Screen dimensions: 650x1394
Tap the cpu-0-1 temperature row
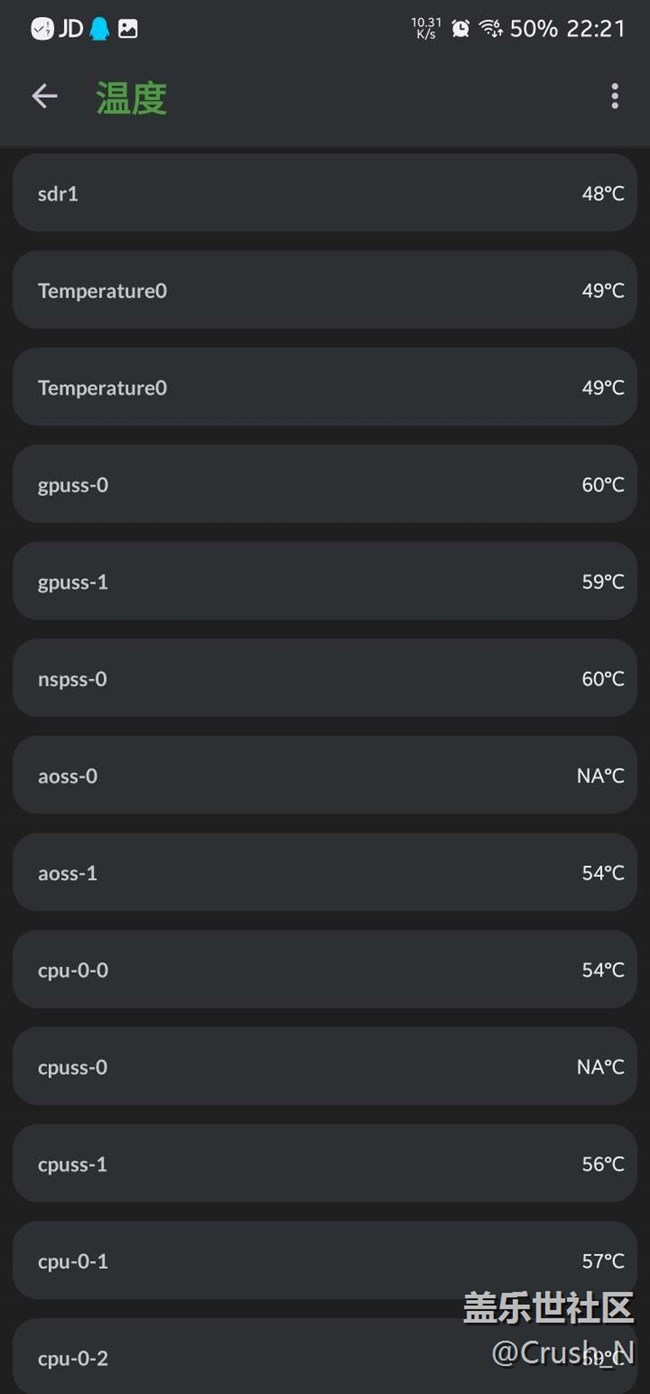pos(324,1260)
